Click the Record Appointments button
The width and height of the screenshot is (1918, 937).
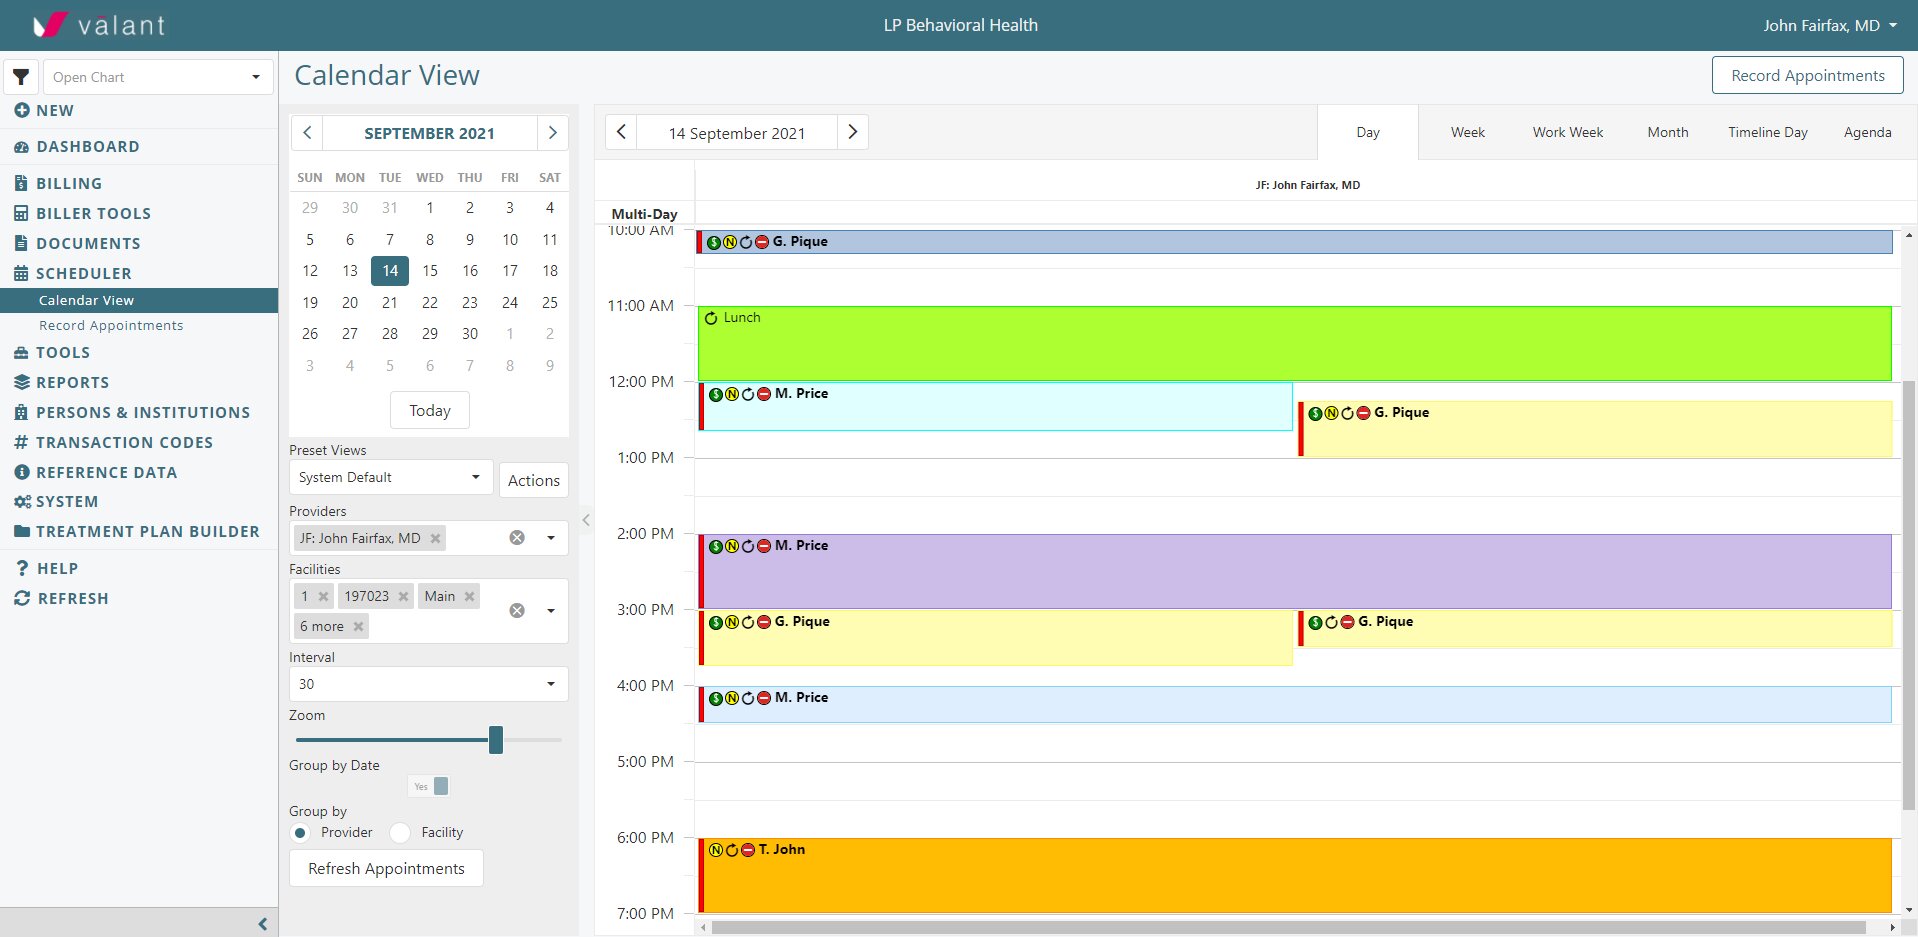point(1807,76)
